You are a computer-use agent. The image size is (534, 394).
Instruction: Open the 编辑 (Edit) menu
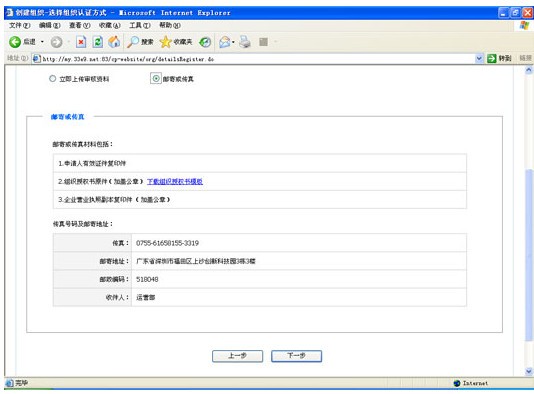point(49,25)
